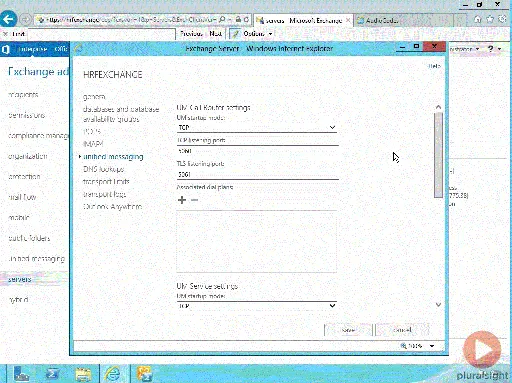Click the security lock icon in the address bar
This screenshot has height=383, width=512.
(238, 20)
